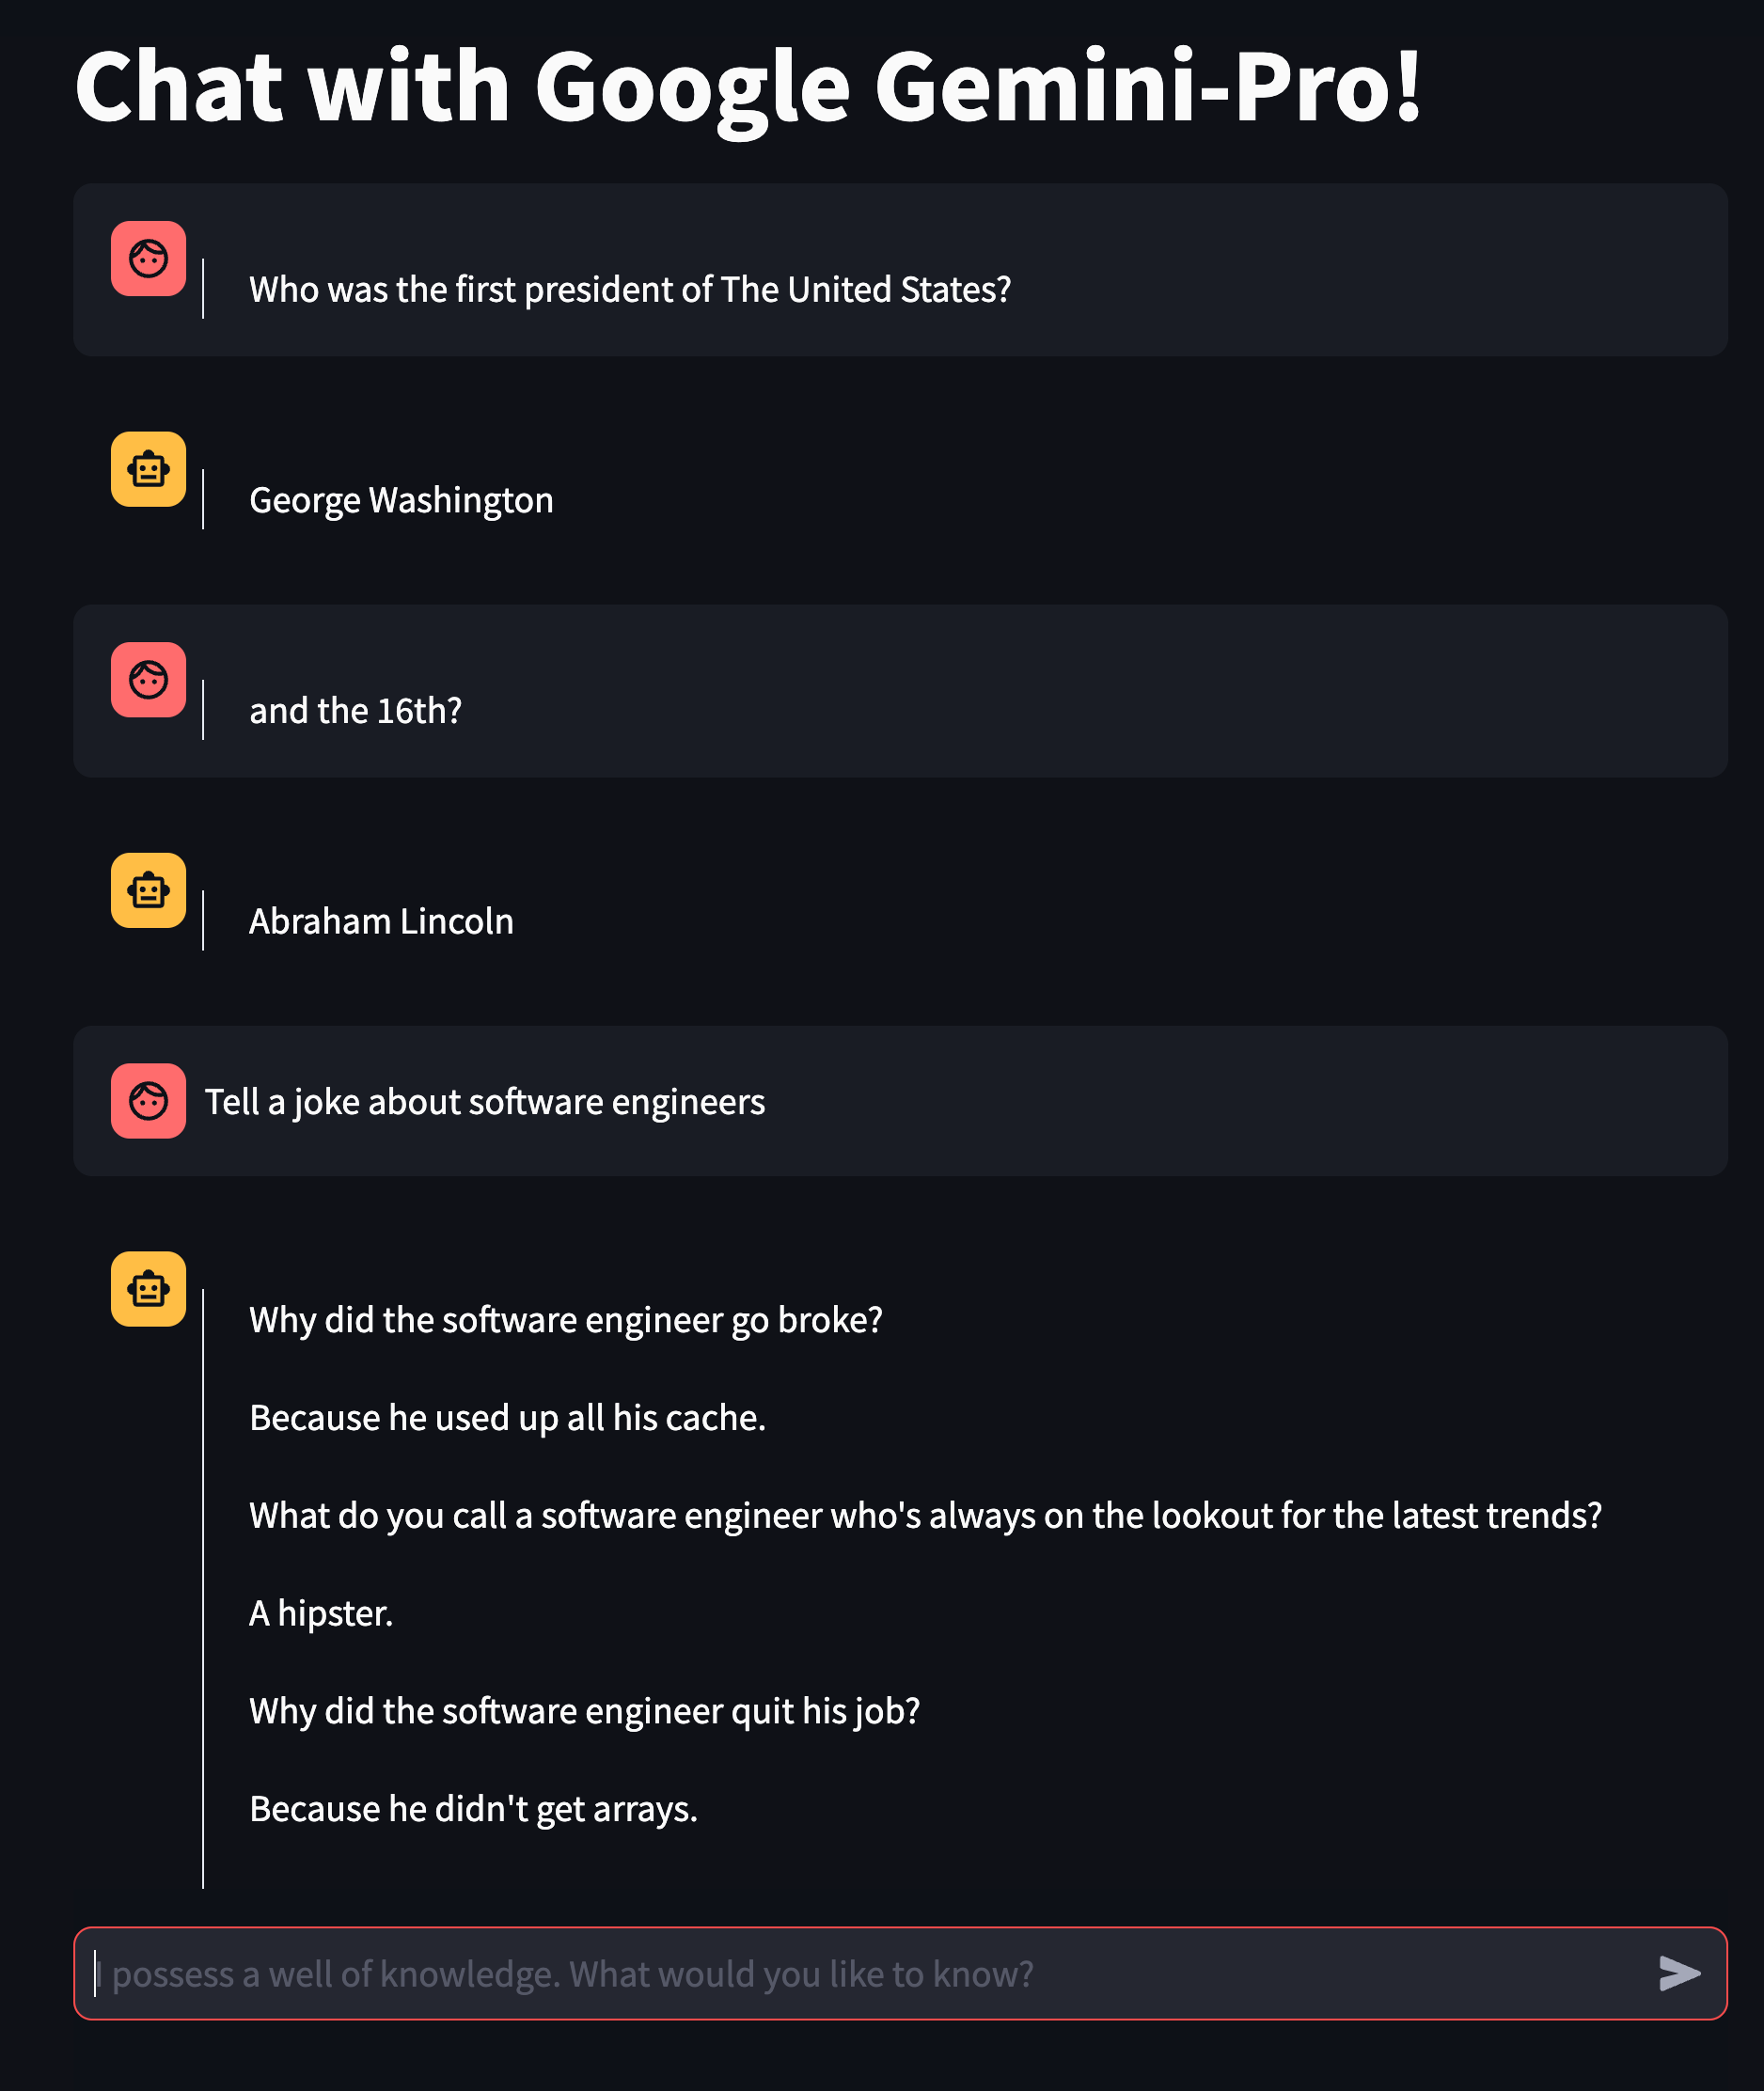The width and height of the screenshot is (1764, 2091).
Task: Click the send arrow icon
Action: [x=1679, y=1973]
